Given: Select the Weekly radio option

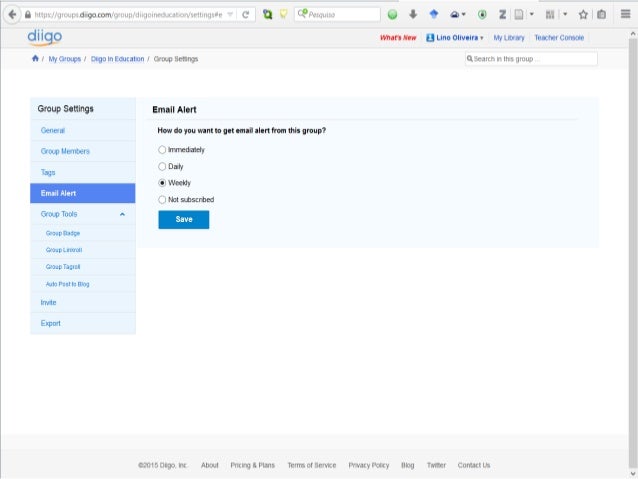Looking at the screenshot, I should click(162, 183).
